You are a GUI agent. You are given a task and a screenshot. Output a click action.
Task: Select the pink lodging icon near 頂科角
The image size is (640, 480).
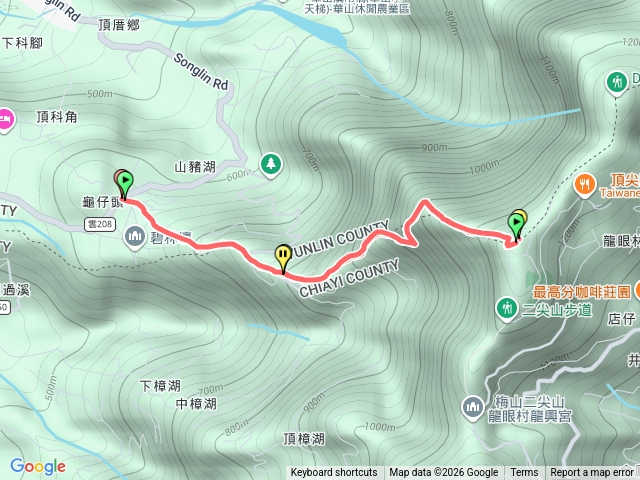[x=6, y=120]
